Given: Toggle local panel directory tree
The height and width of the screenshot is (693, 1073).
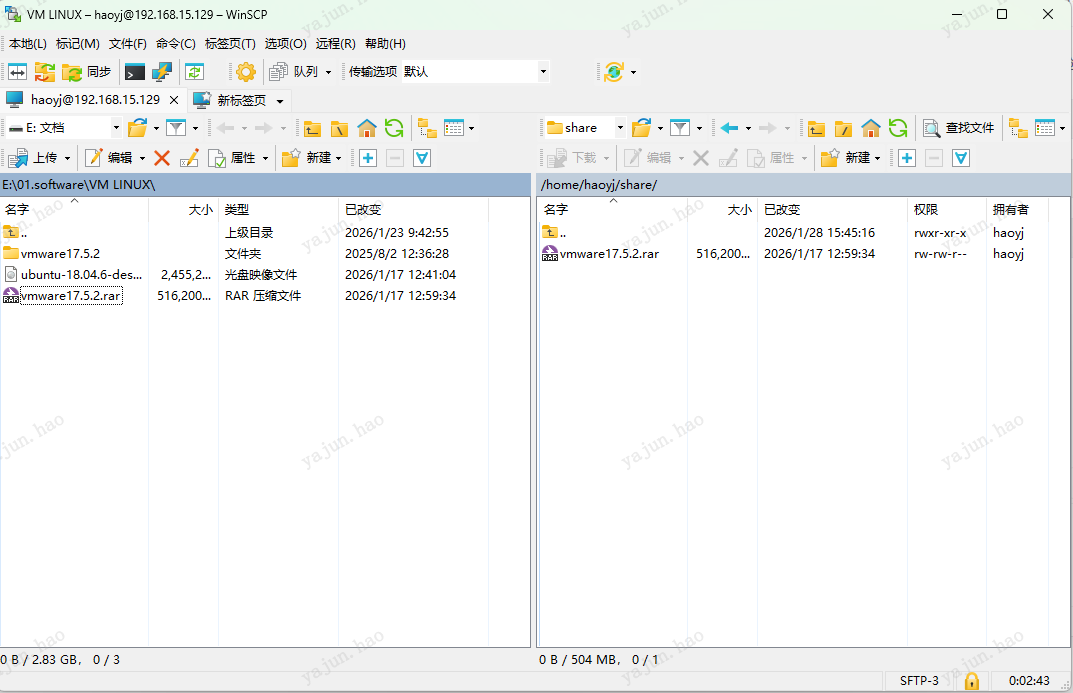Looking at the screenshot, I should pos(428,128).
